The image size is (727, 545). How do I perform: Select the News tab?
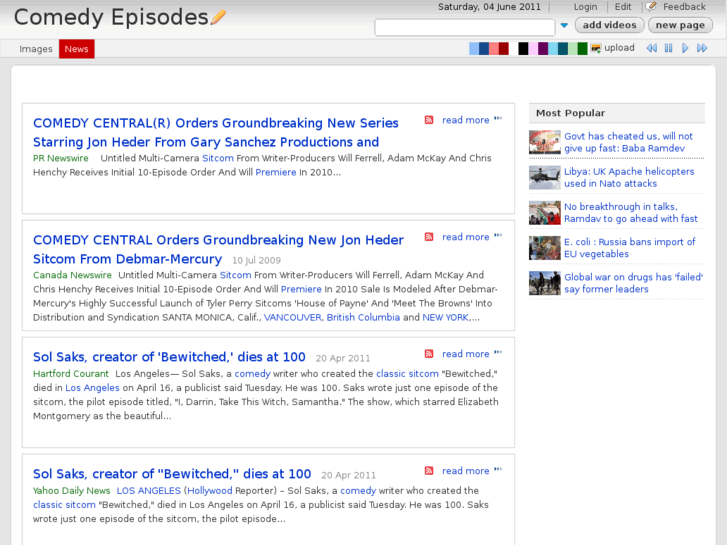pyautogui.click(x=77, y=49)
